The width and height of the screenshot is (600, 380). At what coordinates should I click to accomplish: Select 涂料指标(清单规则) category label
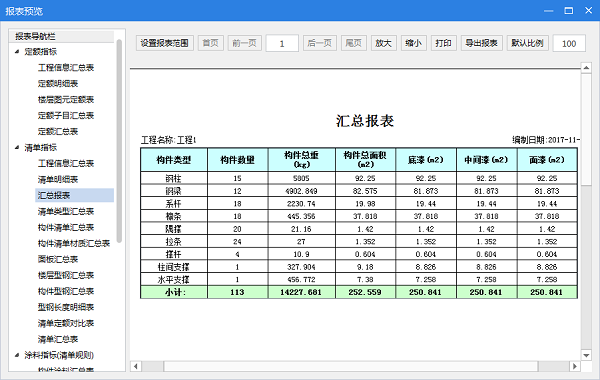click(59, 355)
